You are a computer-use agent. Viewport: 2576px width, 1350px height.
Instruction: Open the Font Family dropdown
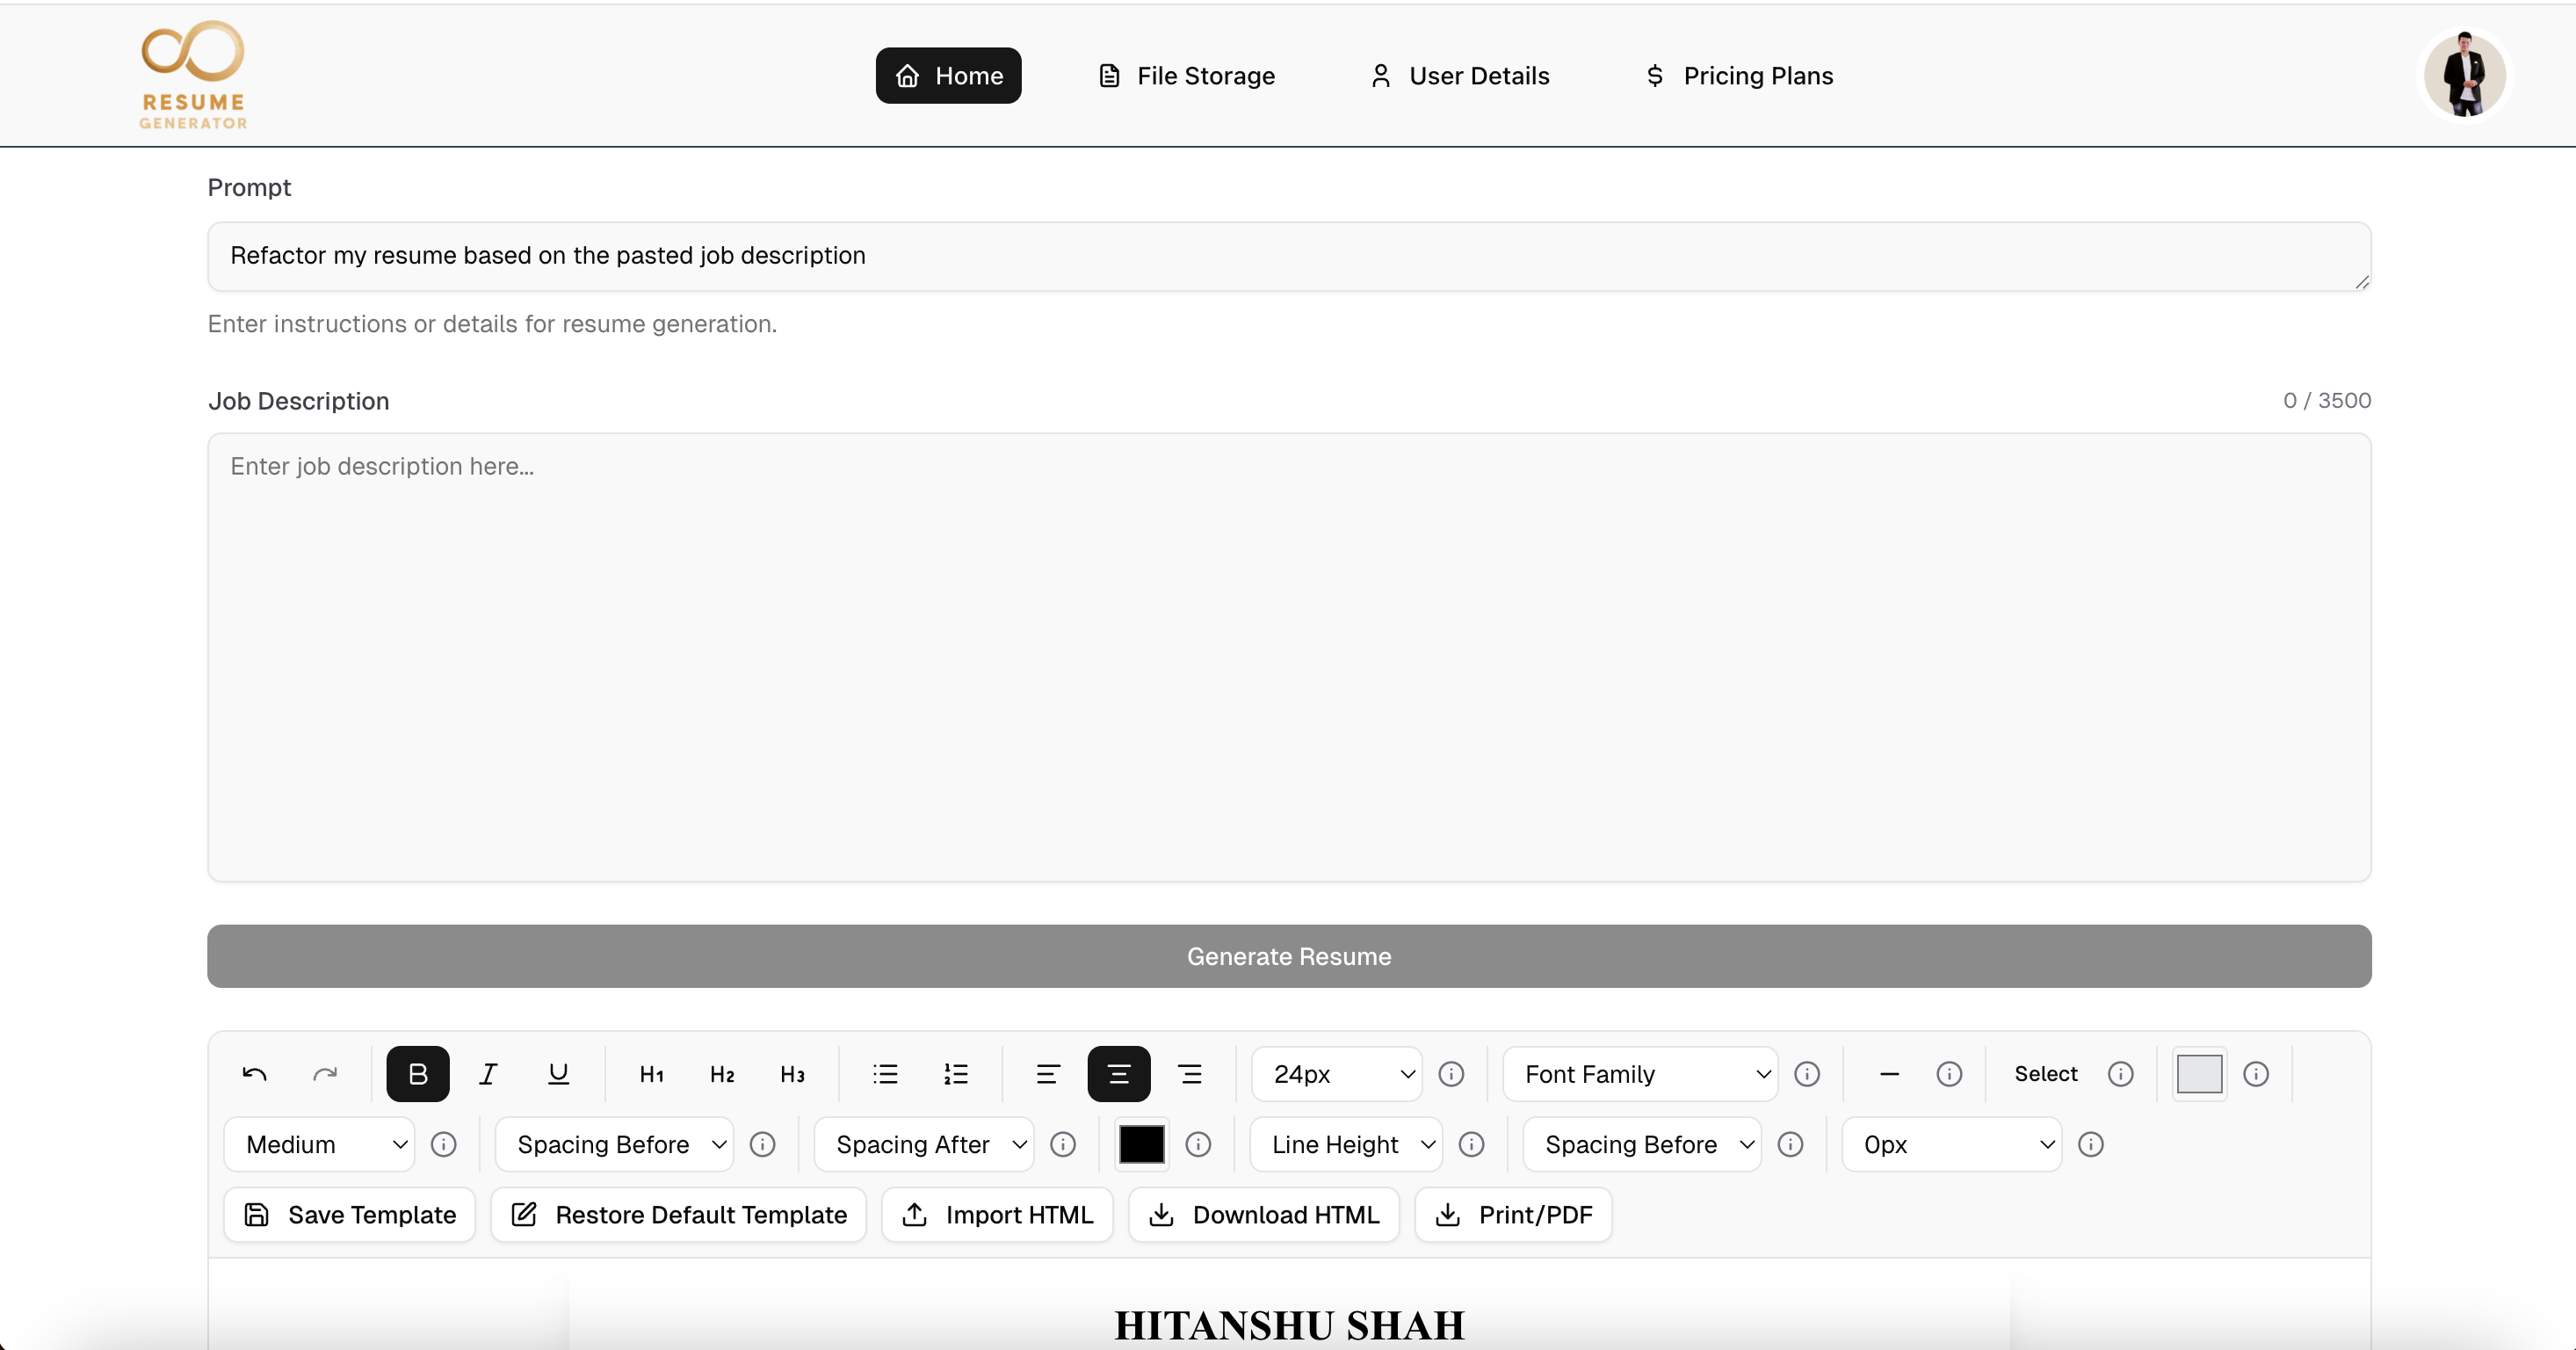[1638, 1073]
